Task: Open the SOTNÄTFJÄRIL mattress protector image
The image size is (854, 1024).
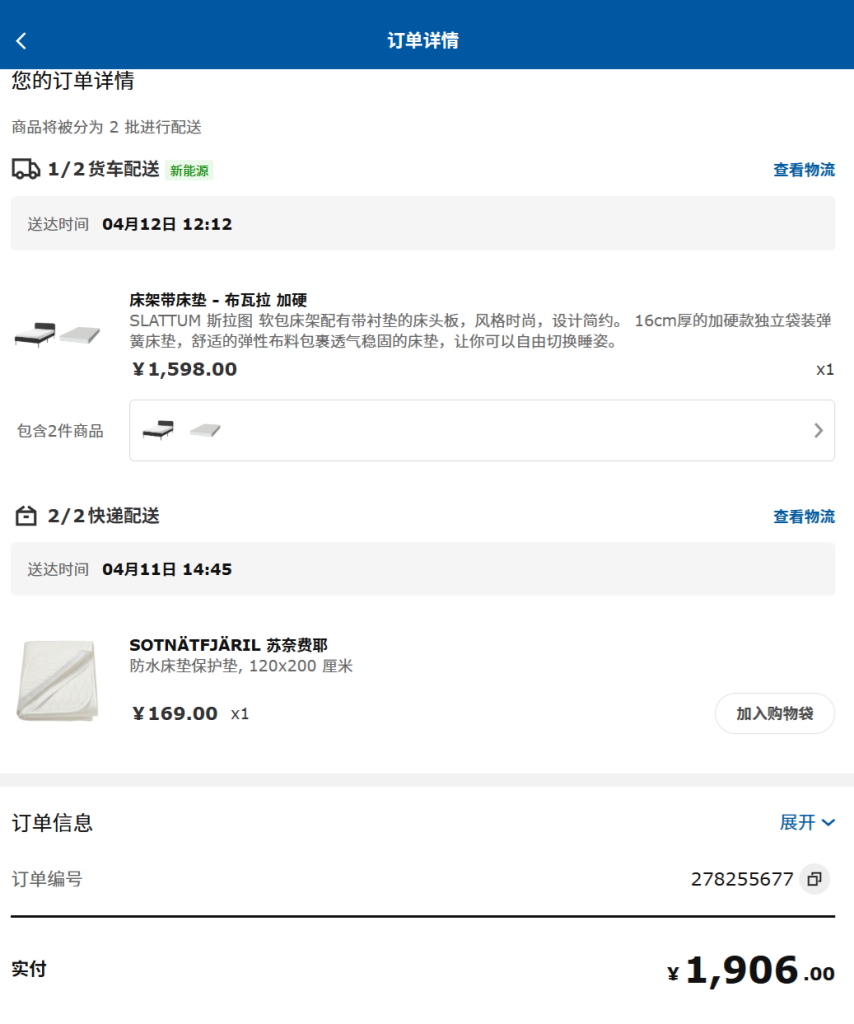Action: [58, 681]
